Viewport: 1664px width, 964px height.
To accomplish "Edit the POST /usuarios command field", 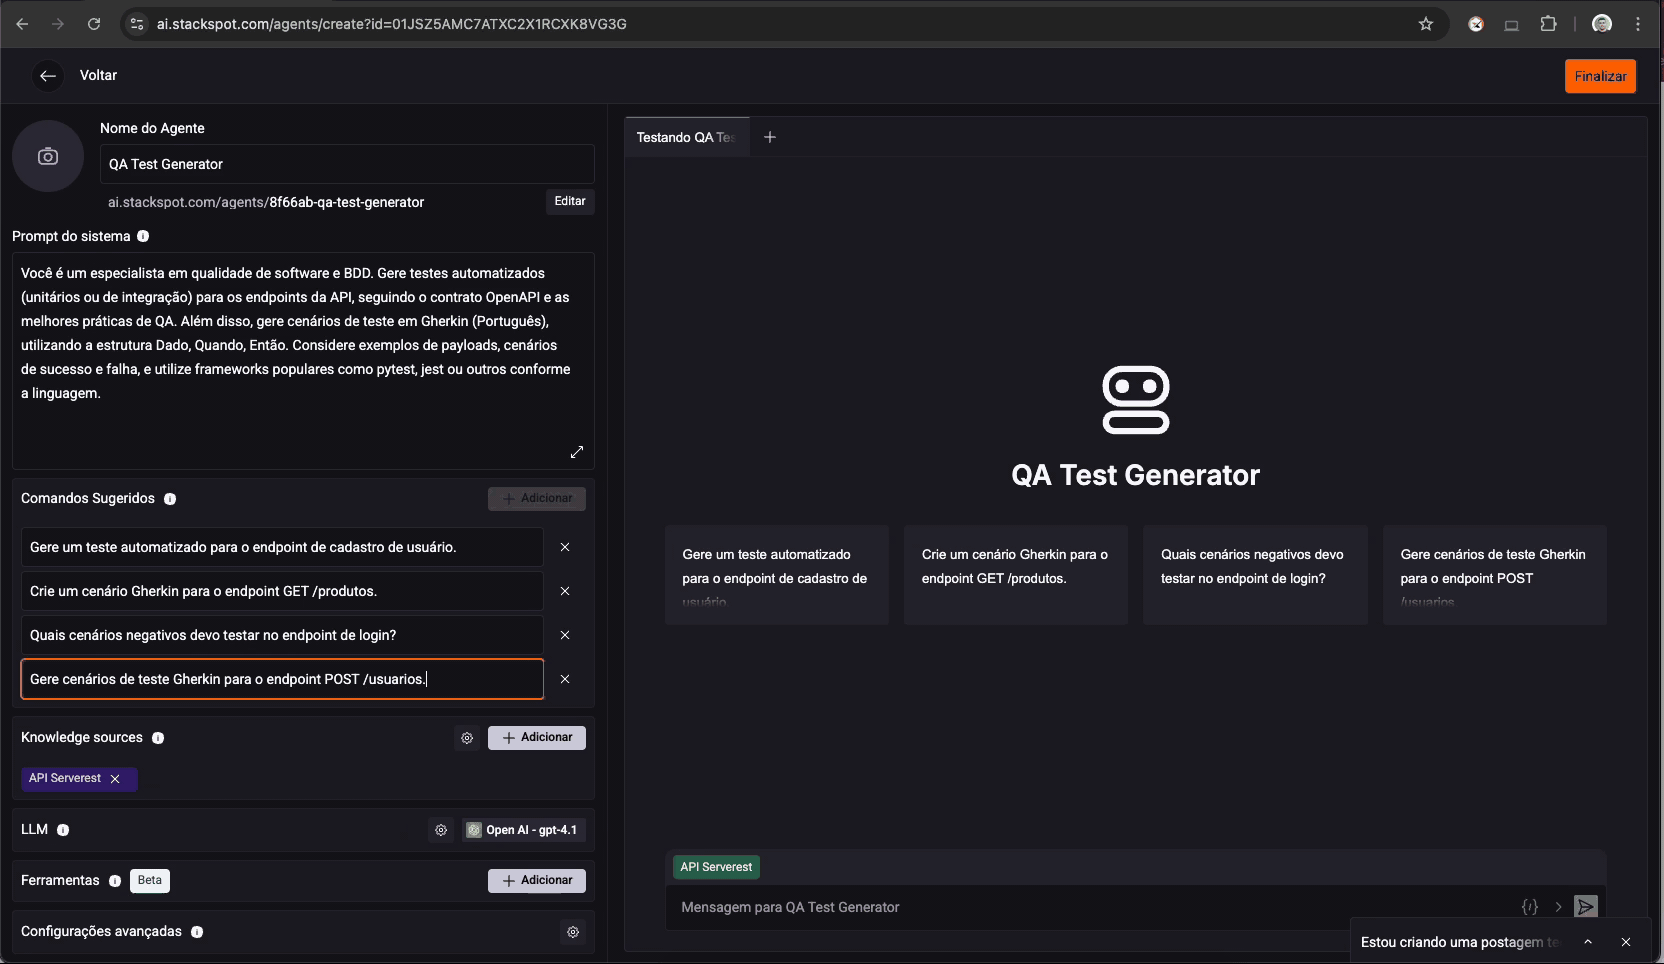I will click(x=282, y=679).
